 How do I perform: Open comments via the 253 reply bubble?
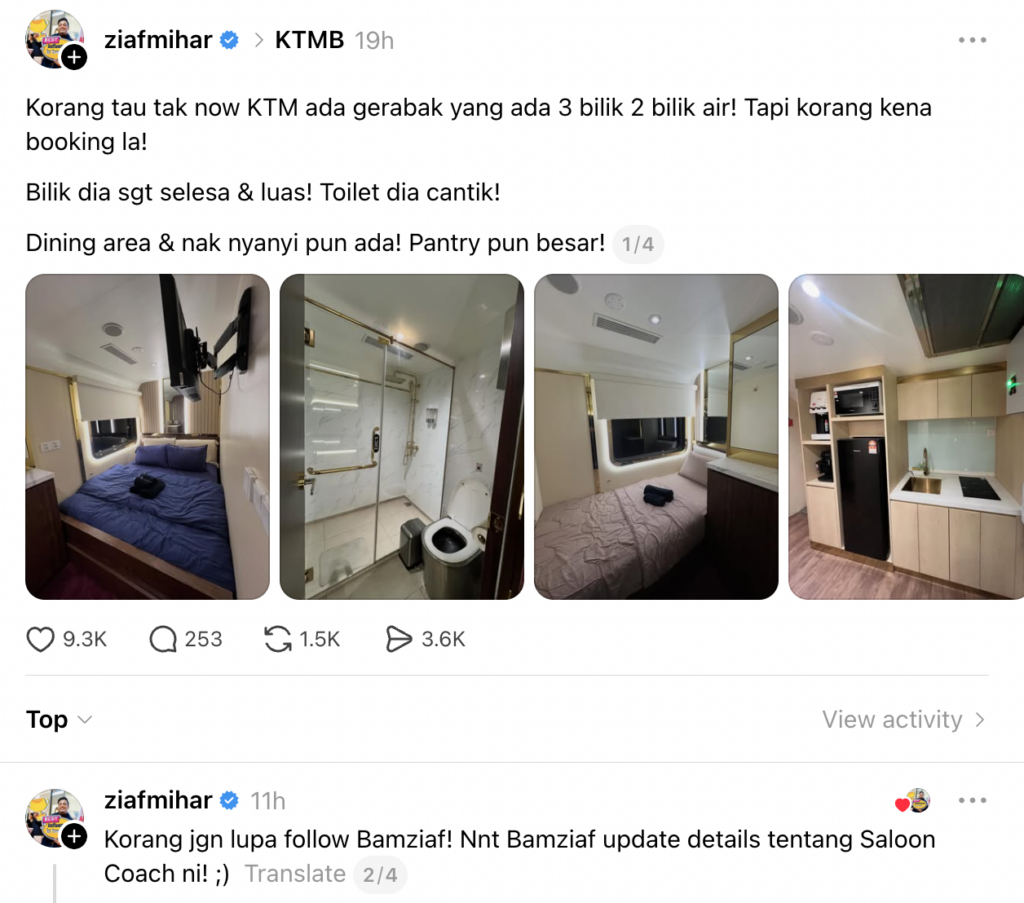[163, 639]
